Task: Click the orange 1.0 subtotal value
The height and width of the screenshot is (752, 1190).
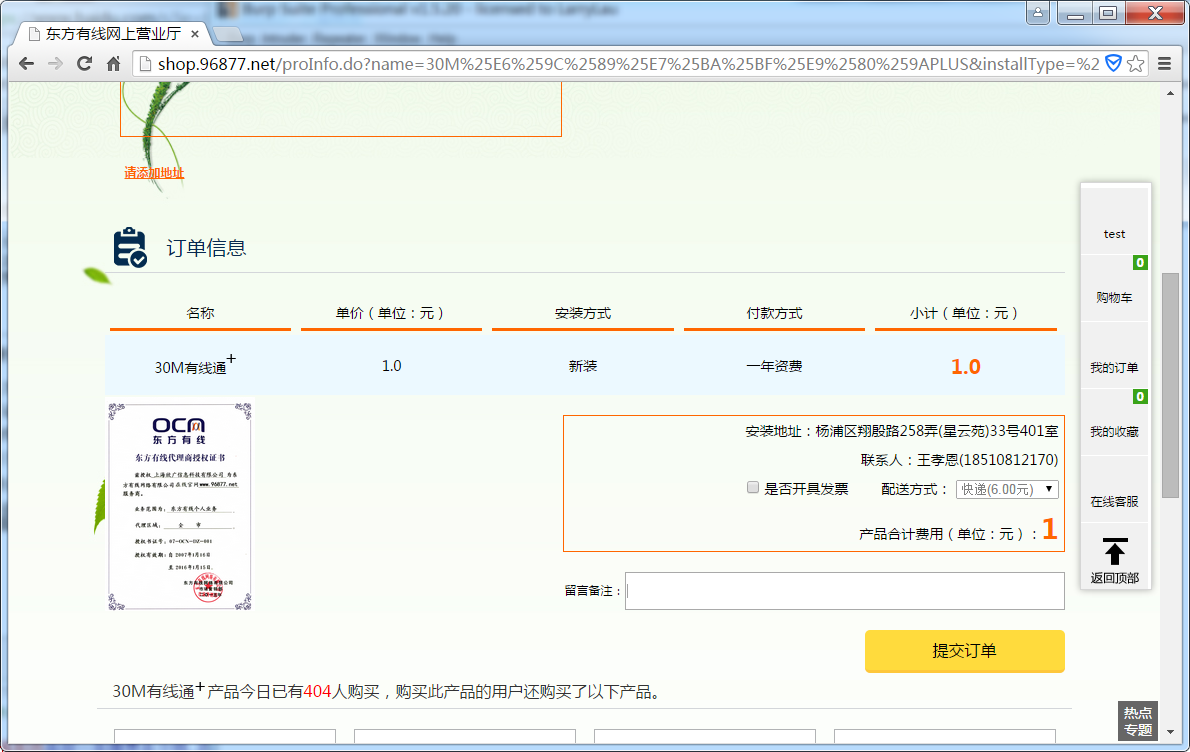Action: coord(965,367)
